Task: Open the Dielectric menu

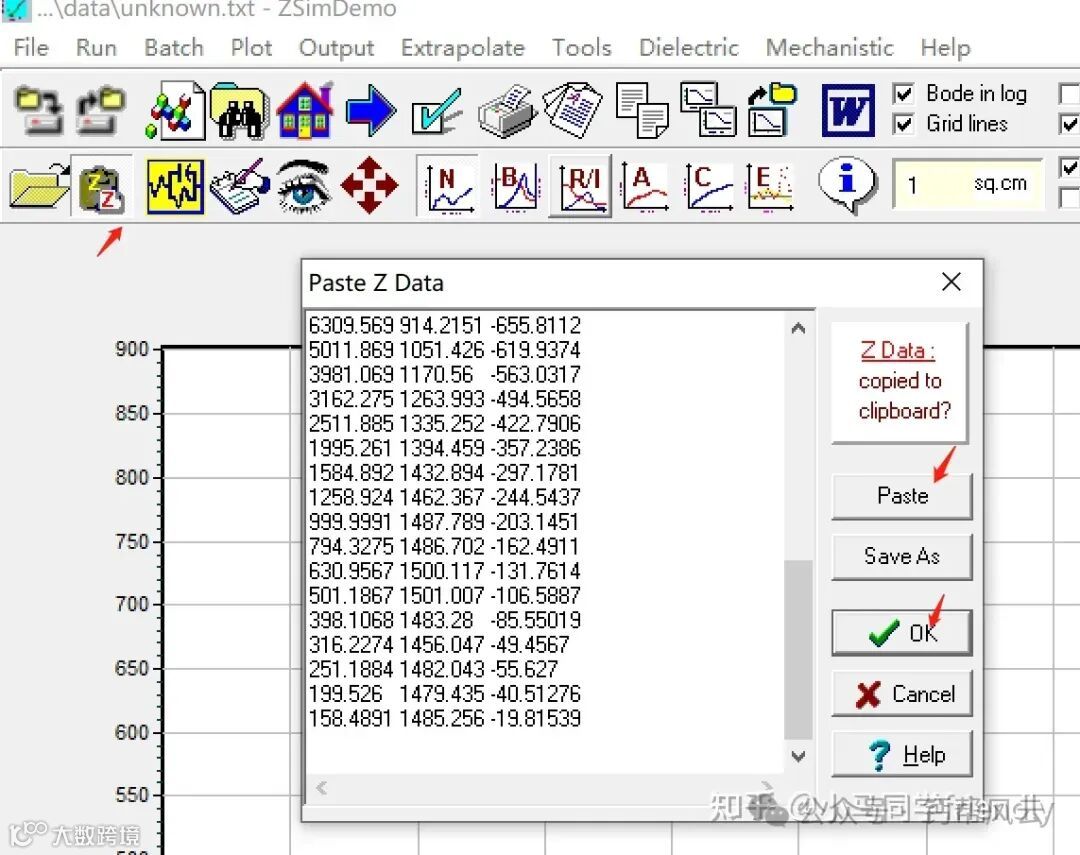Action: (689, 48)
